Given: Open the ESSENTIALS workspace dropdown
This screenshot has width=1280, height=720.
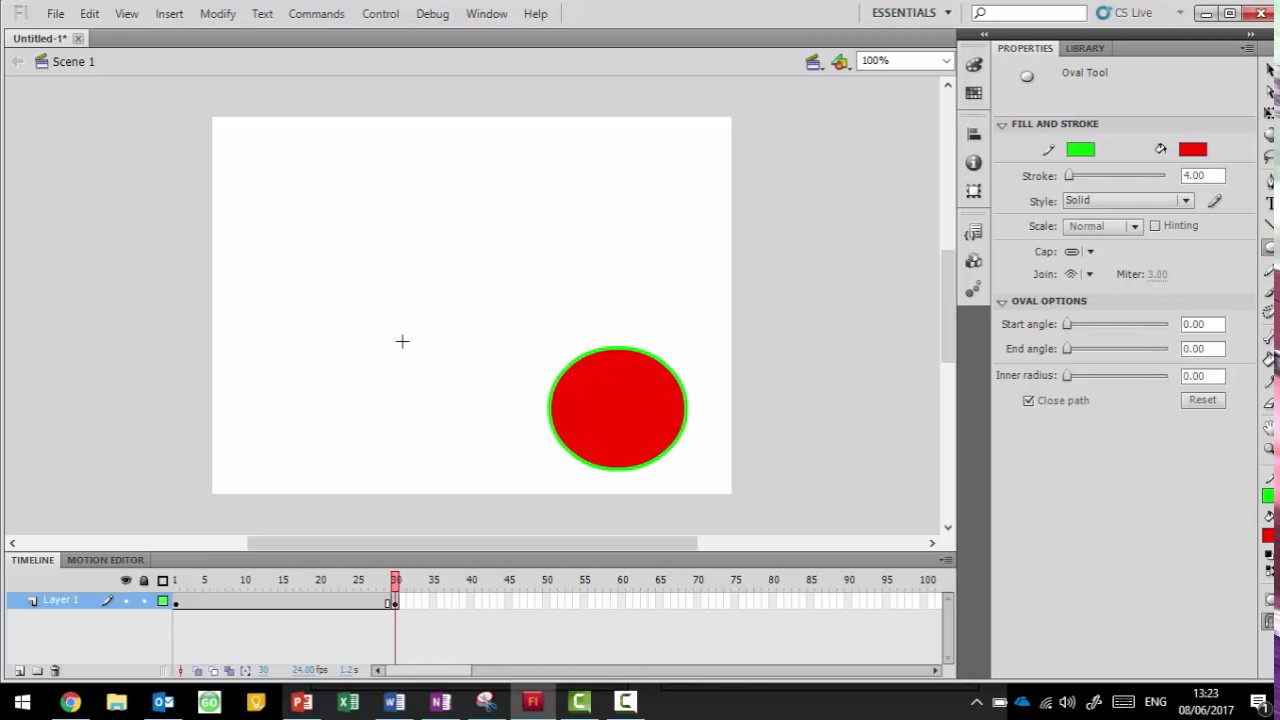Looking at the screenshot, I should 912,13.
